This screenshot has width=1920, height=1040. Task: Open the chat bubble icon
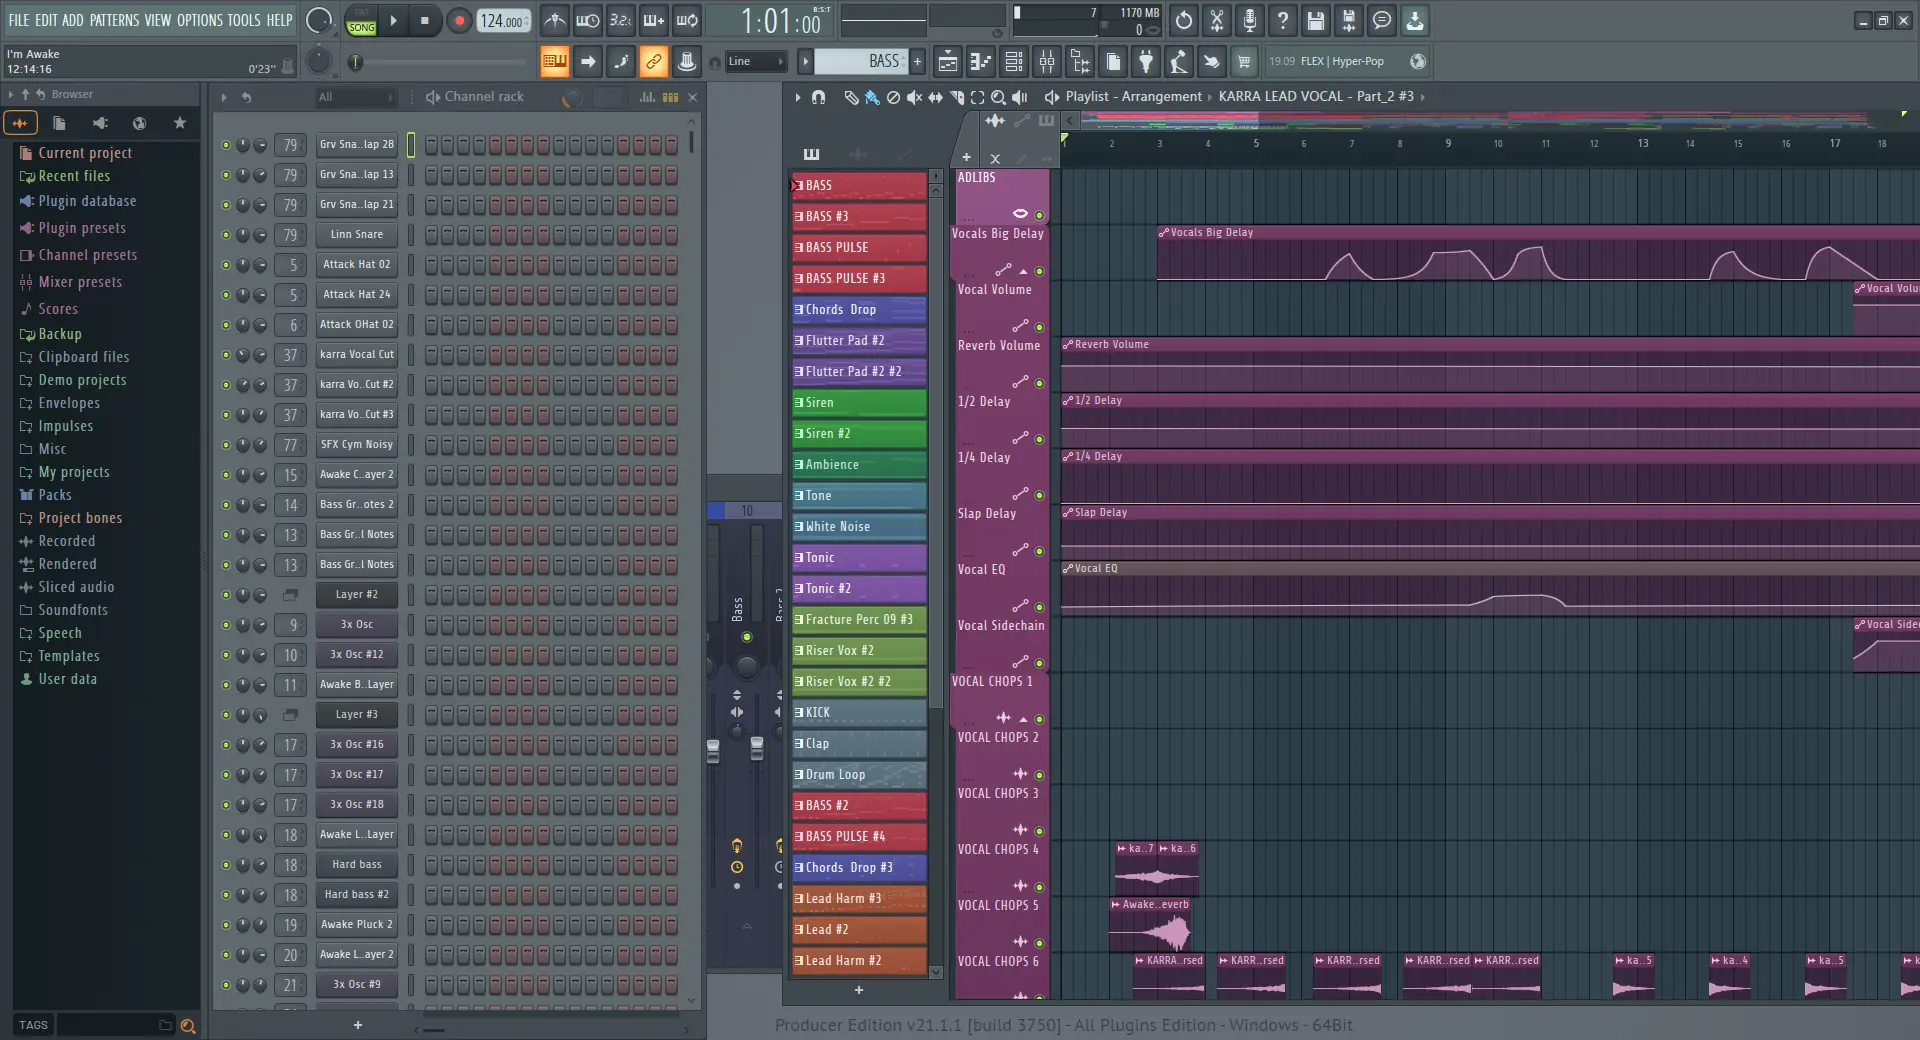coord(1382,20)
